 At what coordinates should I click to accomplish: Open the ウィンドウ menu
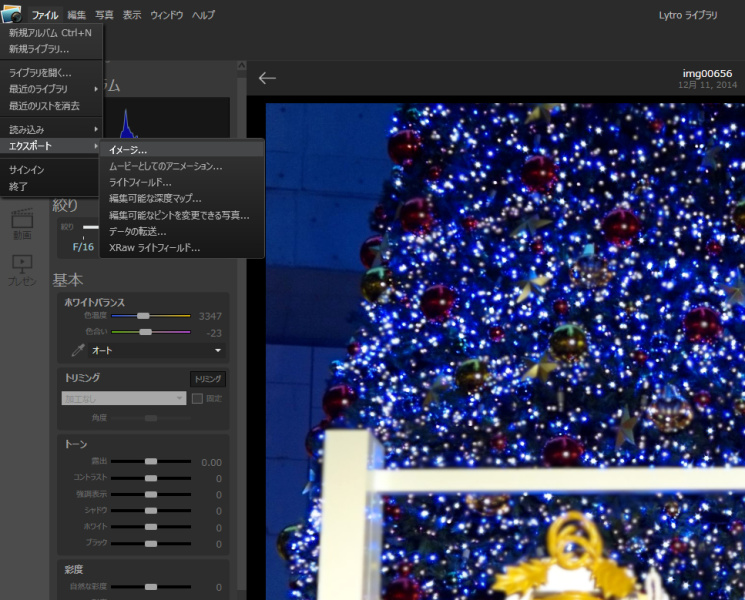[167, 15]
